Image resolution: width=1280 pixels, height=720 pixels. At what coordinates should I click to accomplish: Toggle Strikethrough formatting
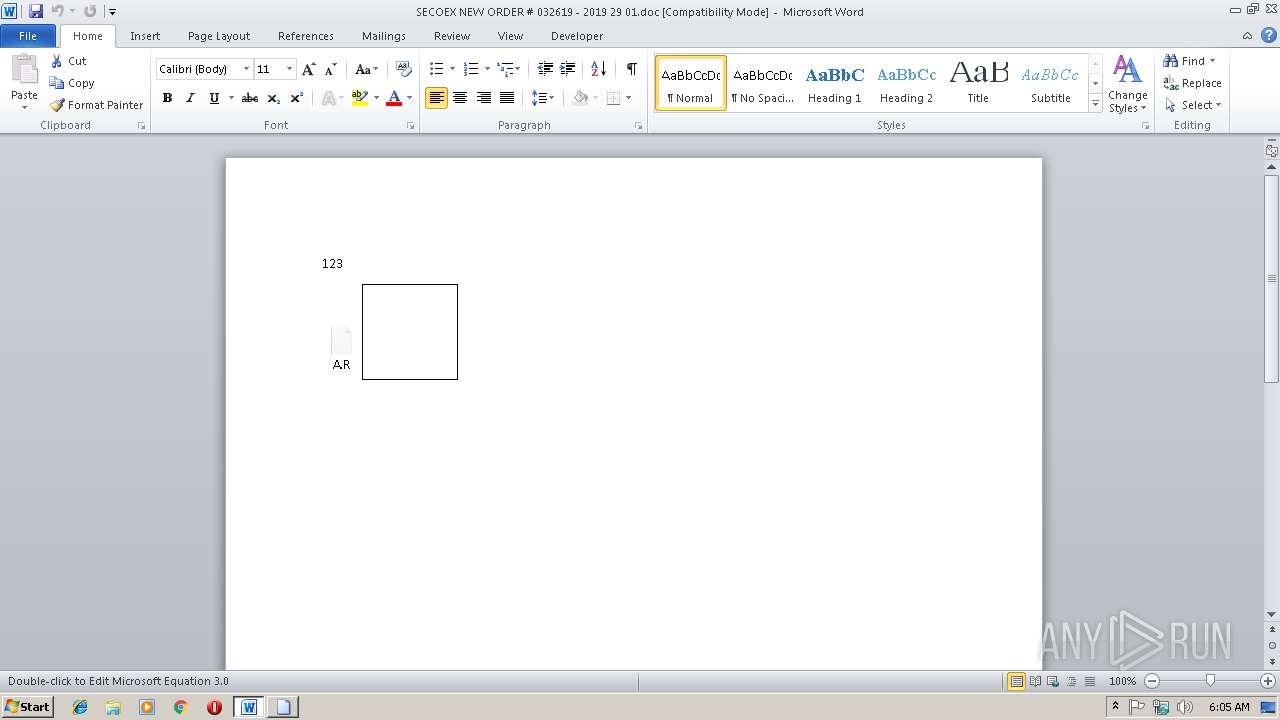(x=250, y=98)
